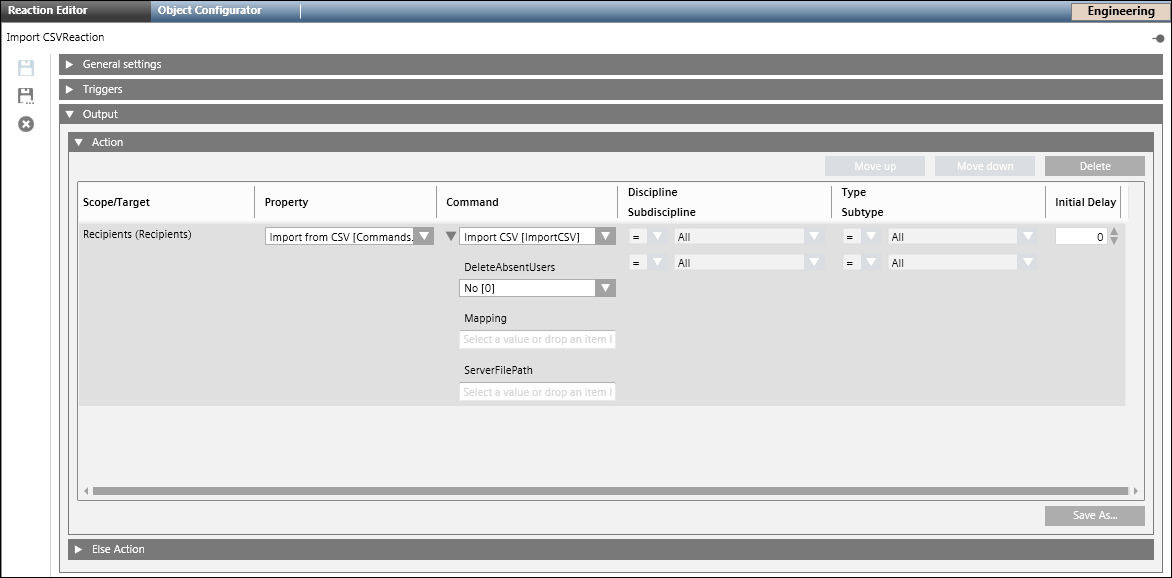The image size is (1172, 578).
Task: Click the Save icon in left toolbar
Action: click(26, 68)
